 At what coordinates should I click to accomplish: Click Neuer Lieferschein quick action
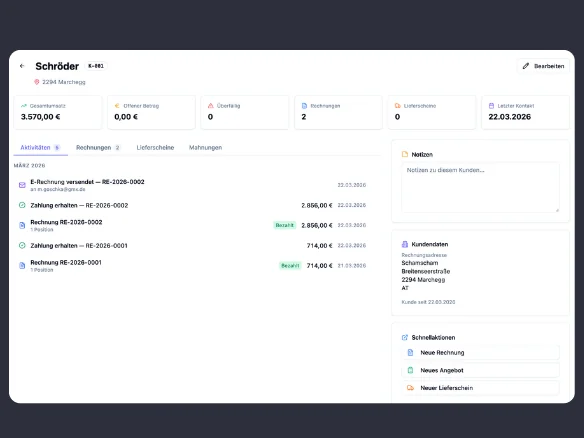pos(480,388)
